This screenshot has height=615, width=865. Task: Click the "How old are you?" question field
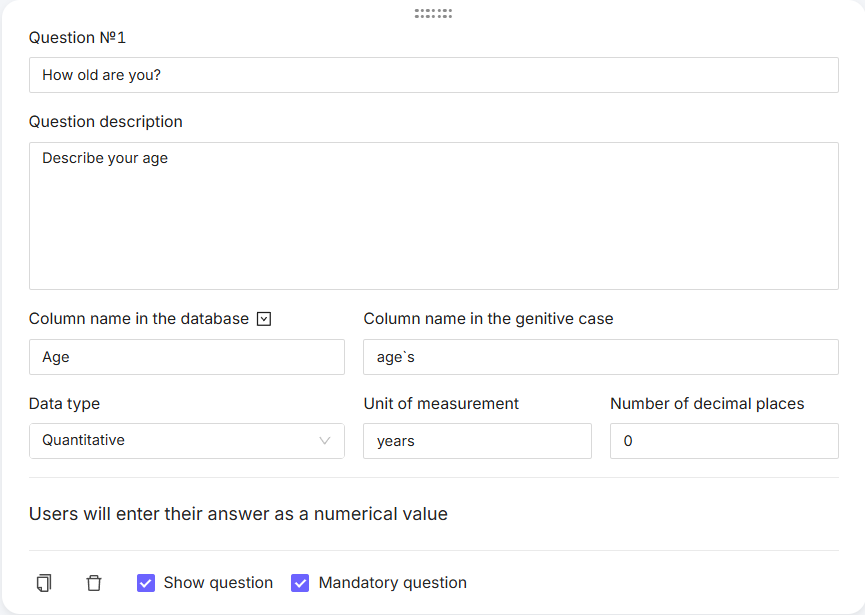(433, 75)
